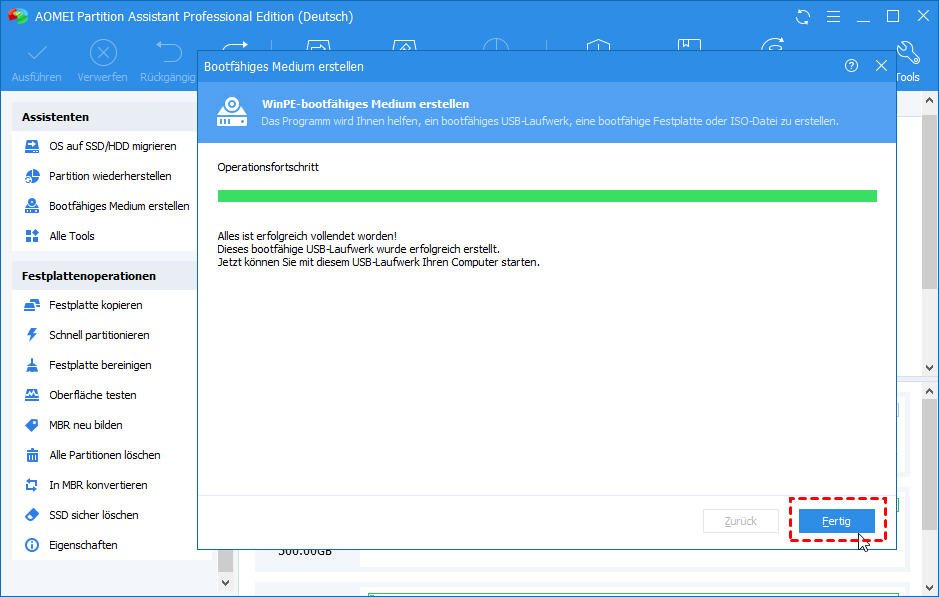
Task: Click AOMEI logo in title bar
Action: pos(17,16)
